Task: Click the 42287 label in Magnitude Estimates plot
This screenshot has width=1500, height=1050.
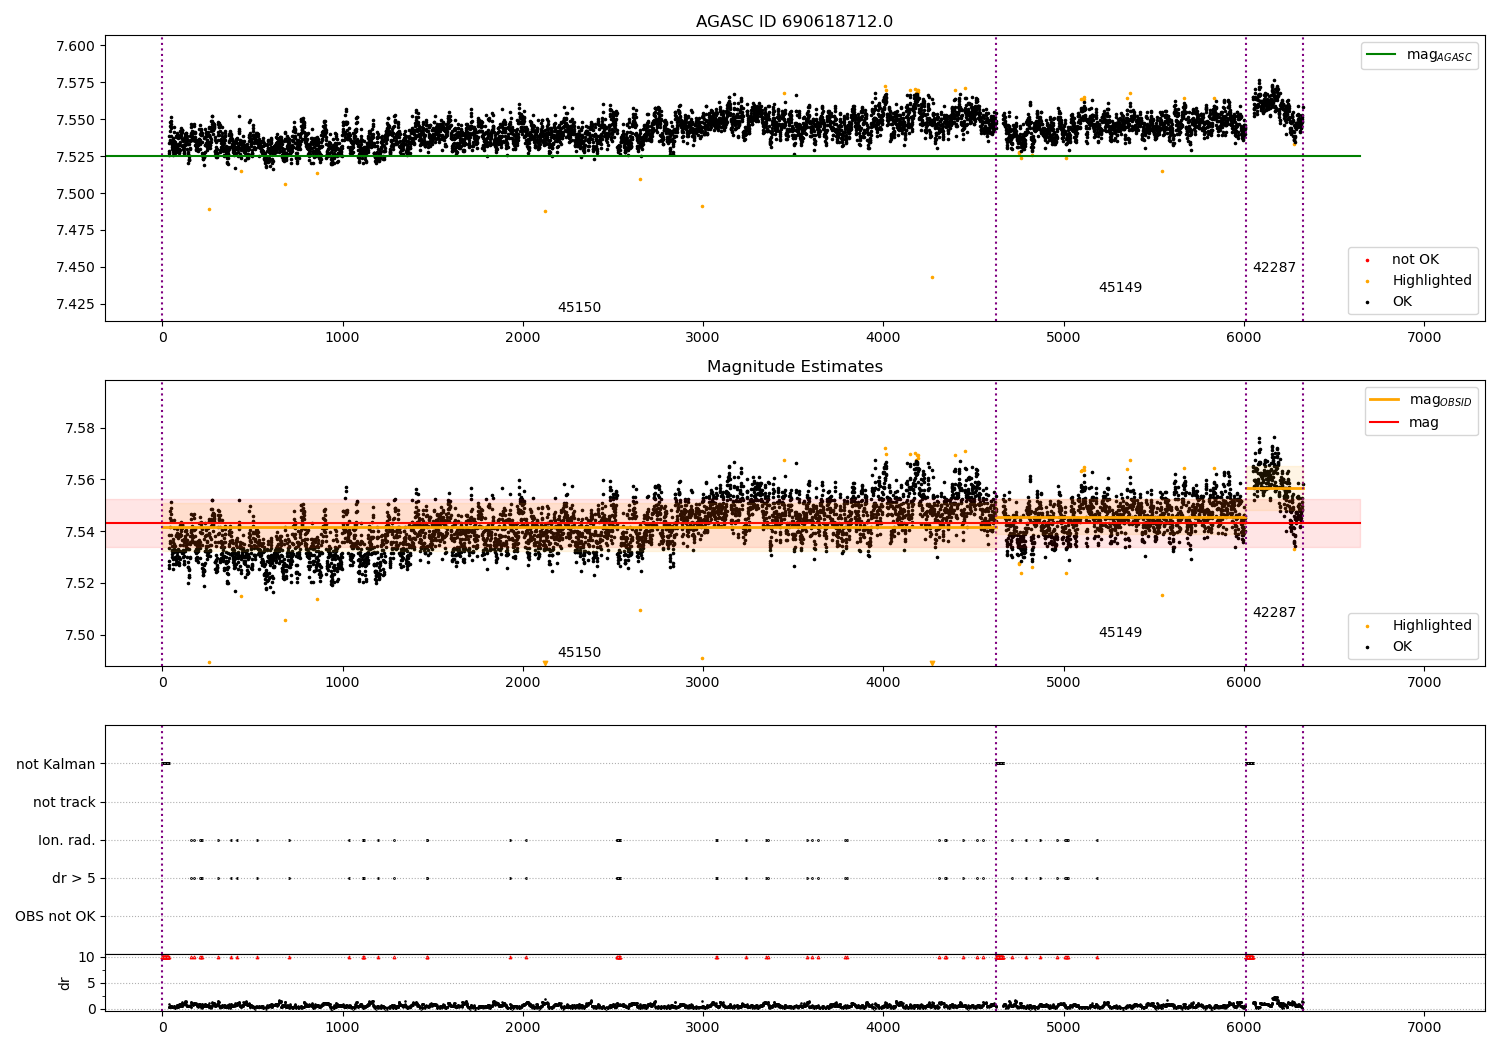Action: [x=1274, y=613]
